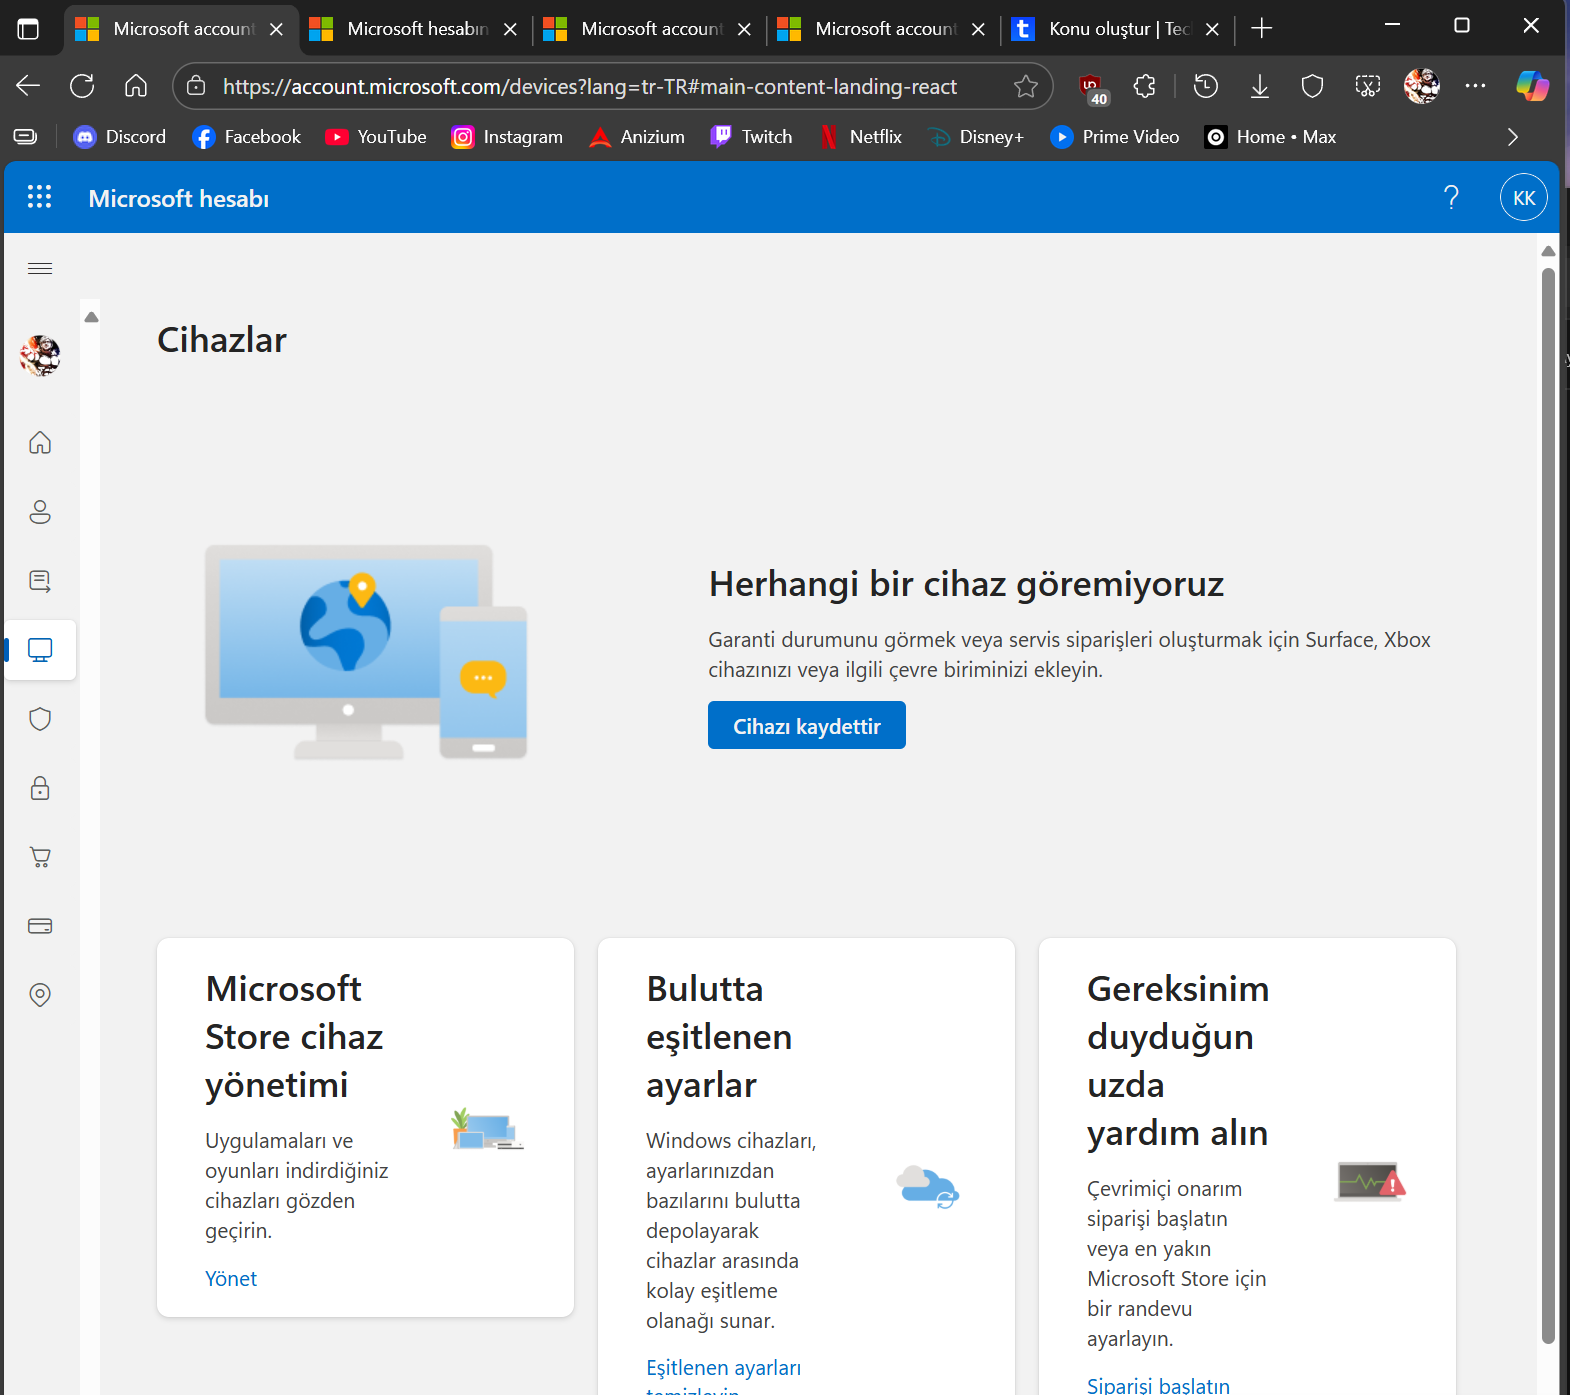Open the favorites bar sidebar toggle icon

click(x=25, y=137)
